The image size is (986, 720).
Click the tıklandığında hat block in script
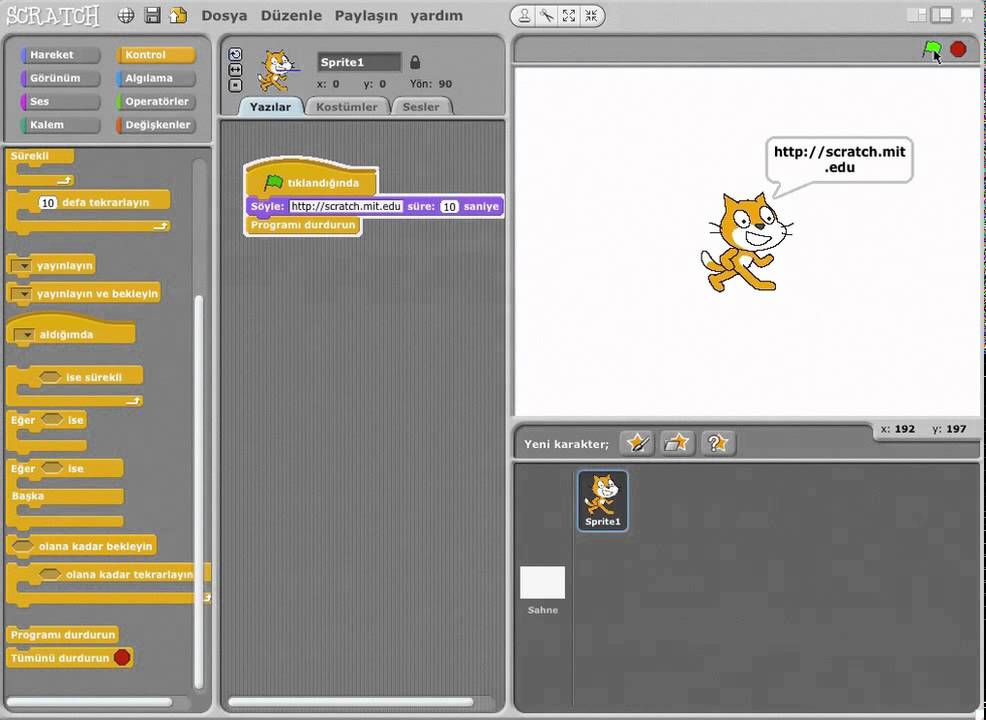point(311,179)
